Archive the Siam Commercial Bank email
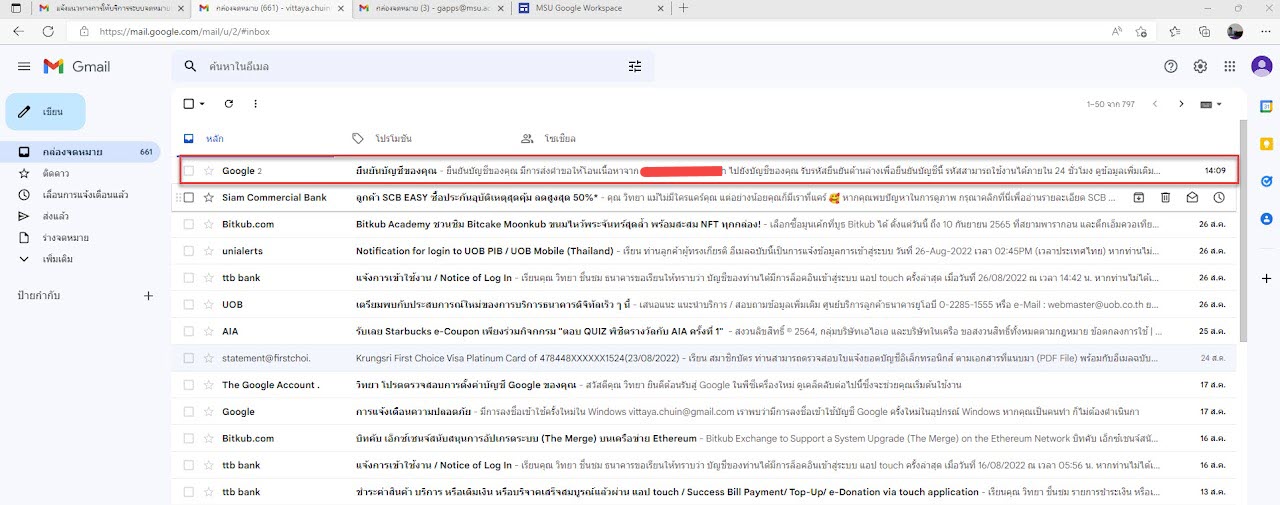The height and width of the screenshot is (505, 1280). pyautogui.click(x=1138, y=197)
